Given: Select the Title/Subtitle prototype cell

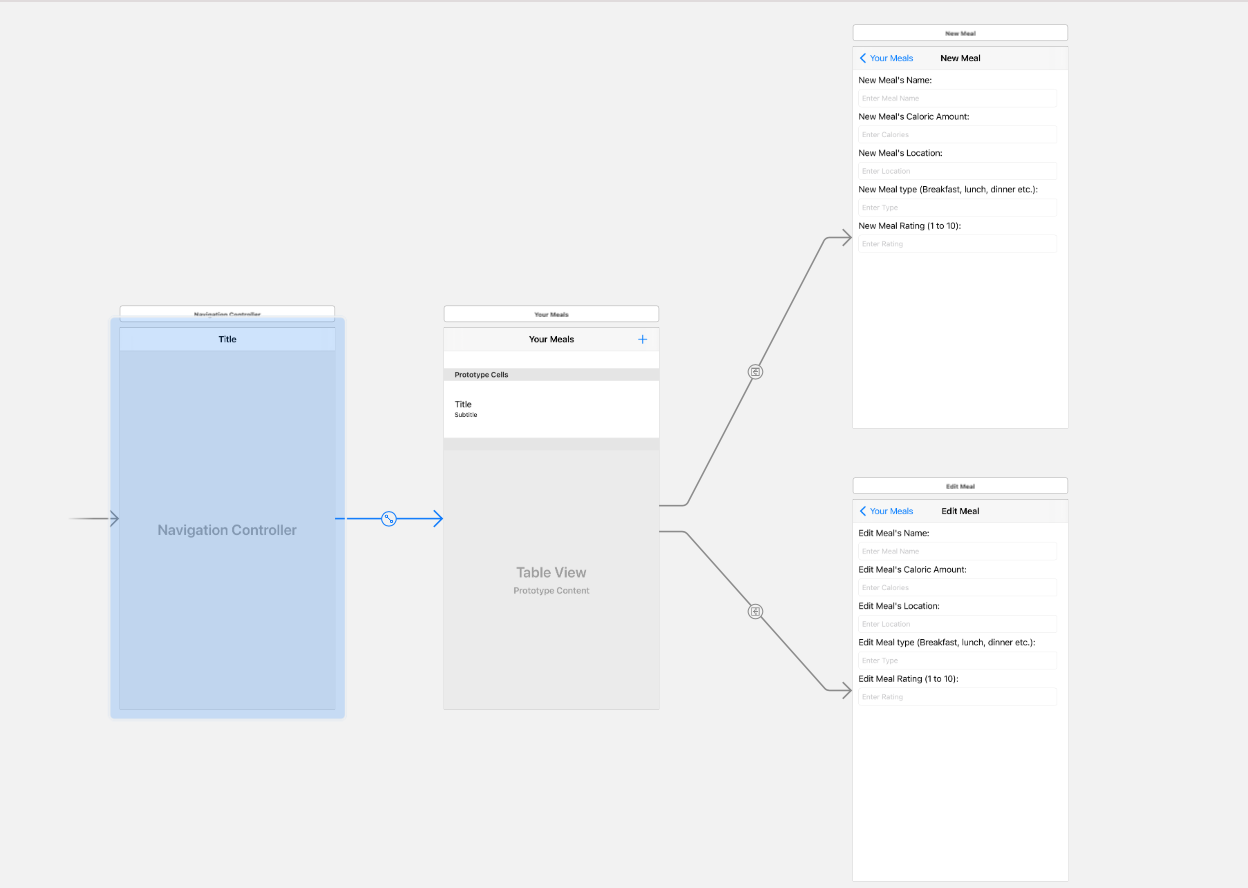Looking at the screenshot, I should [551, 409].
